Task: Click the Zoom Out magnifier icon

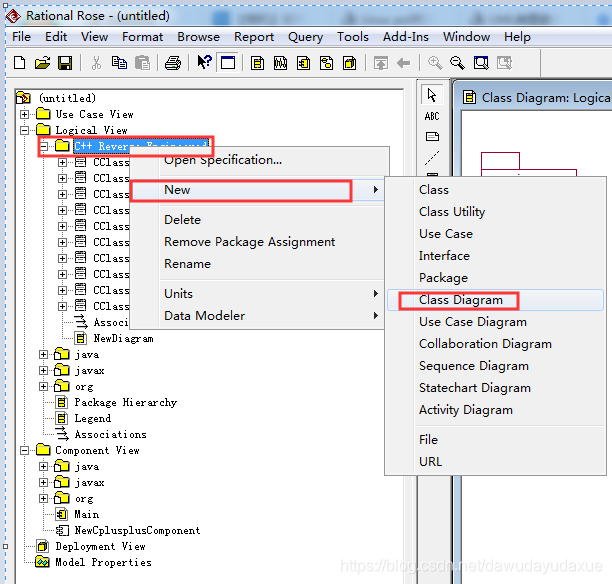Action: pos(457,63)
